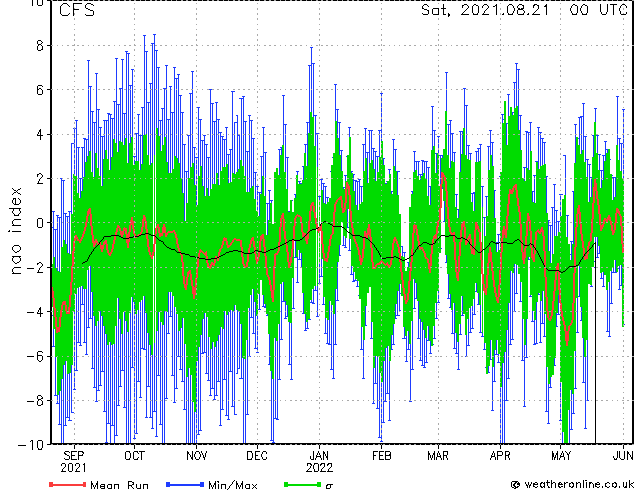Screen dimensions: 634x490
Task: Click the SEP 2021 axis label
Action: (74, 462)
